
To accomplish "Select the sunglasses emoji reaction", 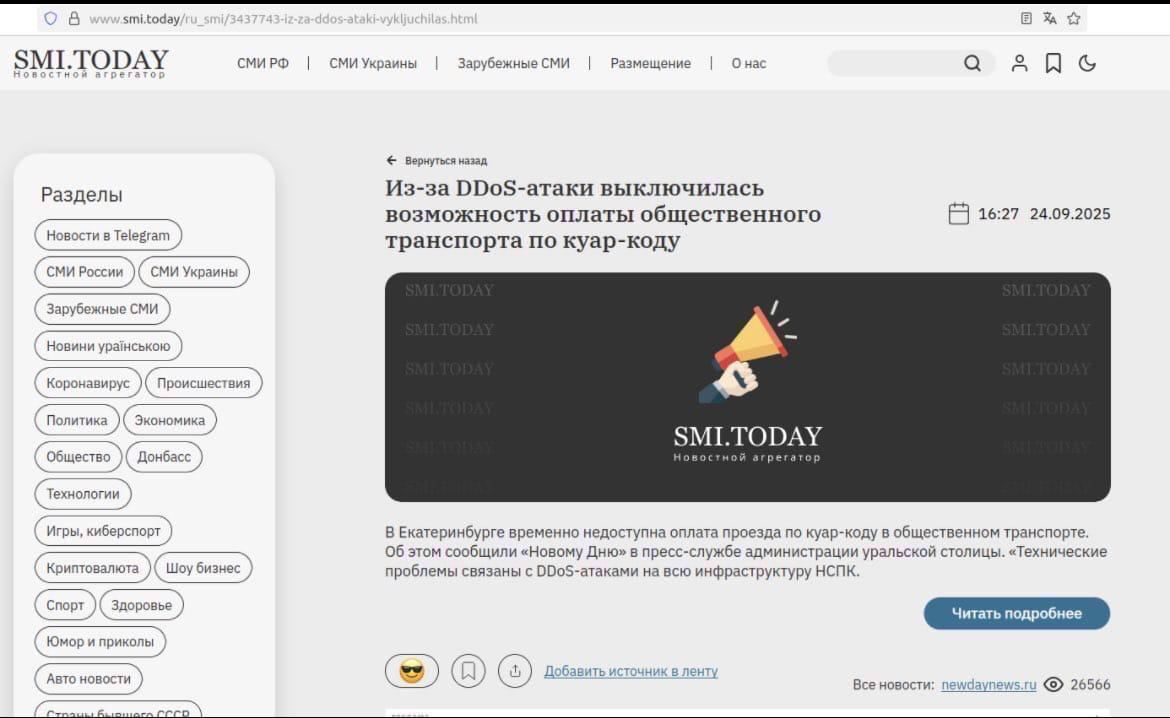I will [412, 670].
